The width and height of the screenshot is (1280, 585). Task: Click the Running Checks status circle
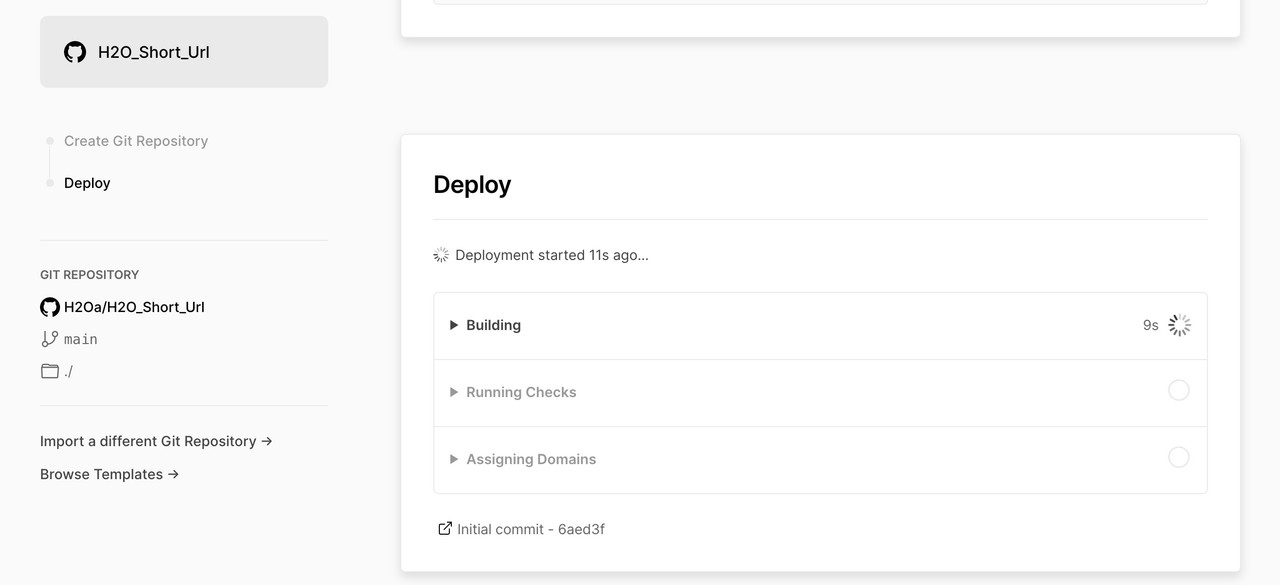click(1179, 390)
